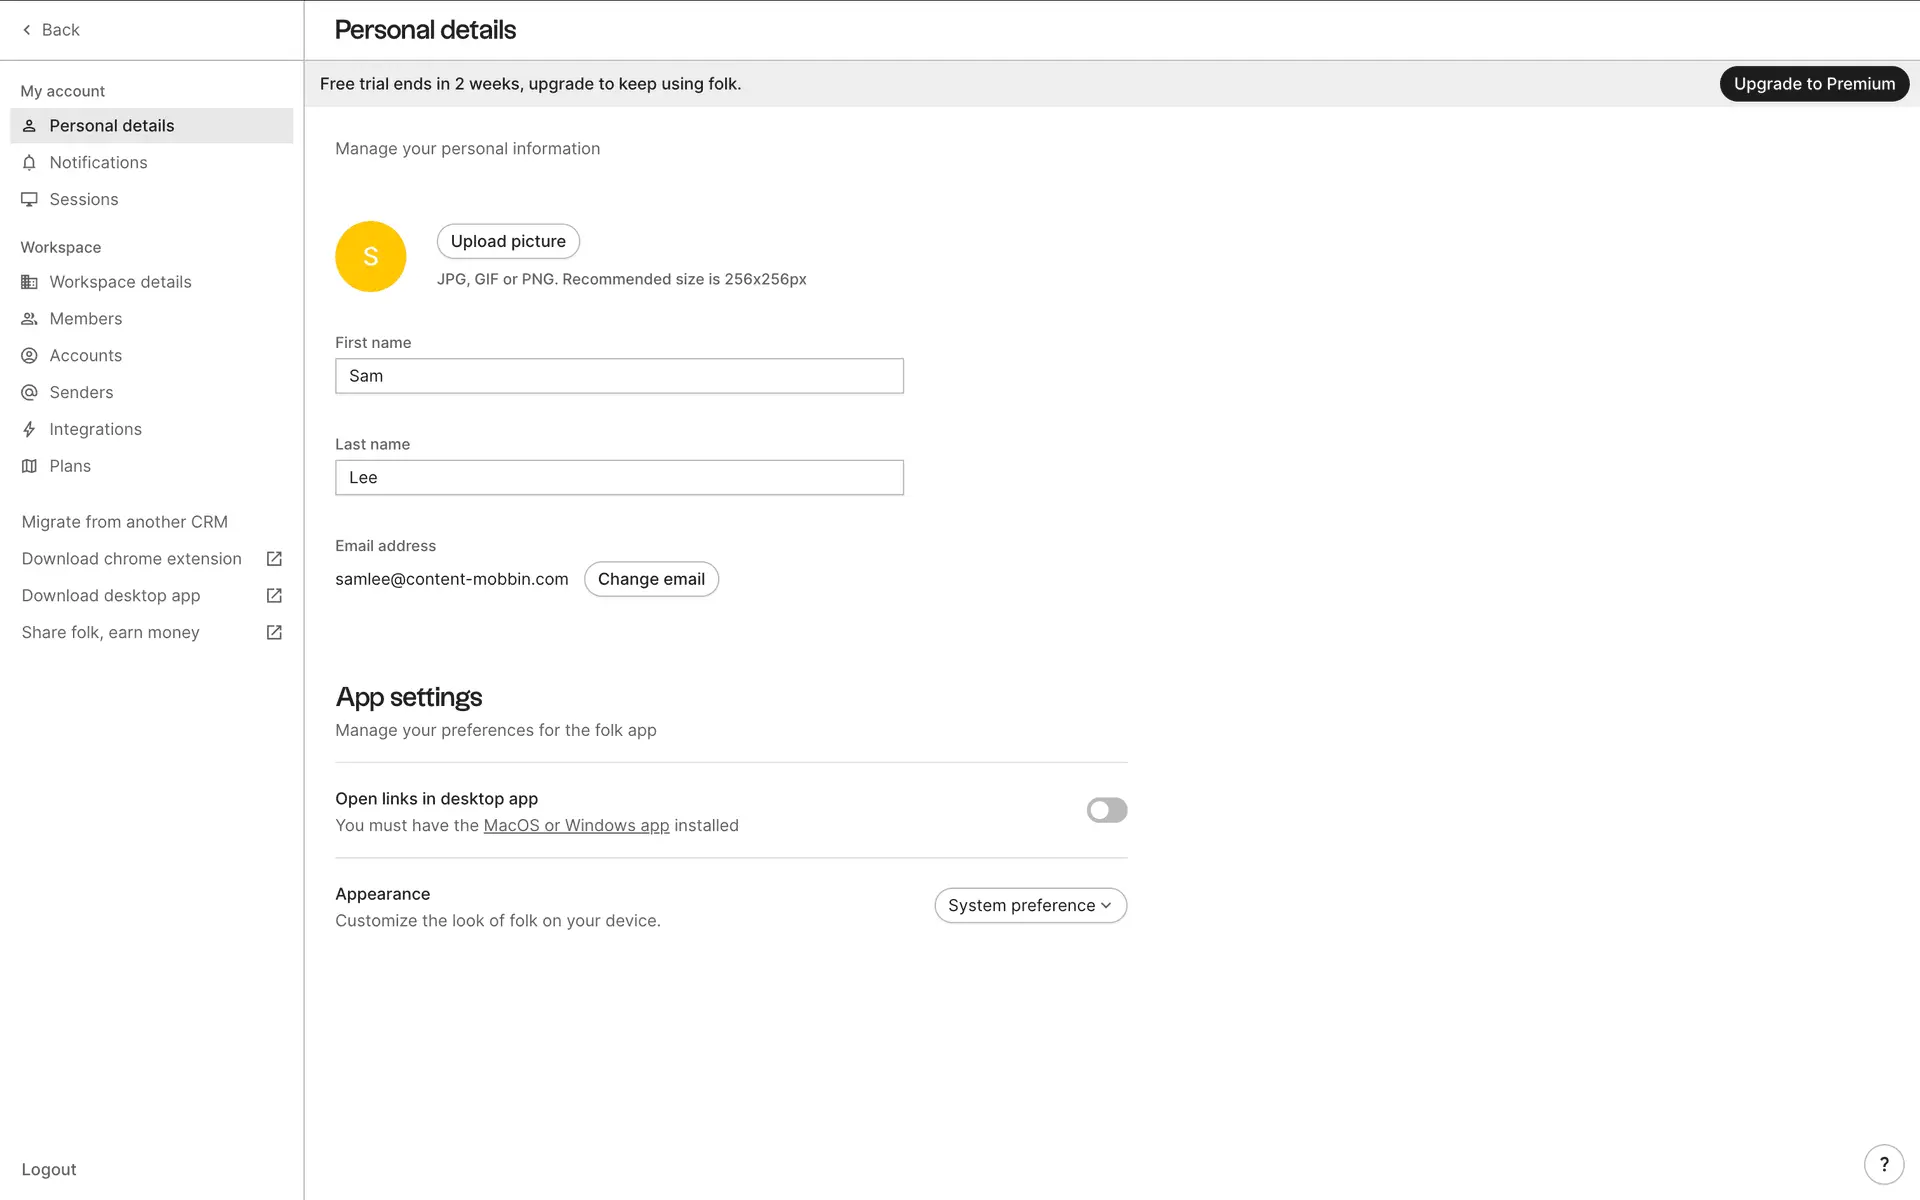Expand the System preference appearance dropdown
The height and width of the screenshot is (1200, 1920).
pyautogui.click(x=1030, y=905)
